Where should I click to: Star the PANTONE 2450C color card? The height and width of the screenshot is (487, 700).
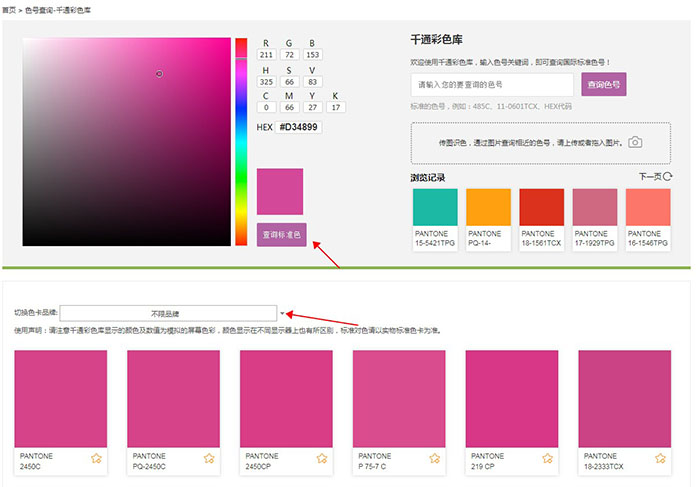pyautogui.click(x=96, y=459)
